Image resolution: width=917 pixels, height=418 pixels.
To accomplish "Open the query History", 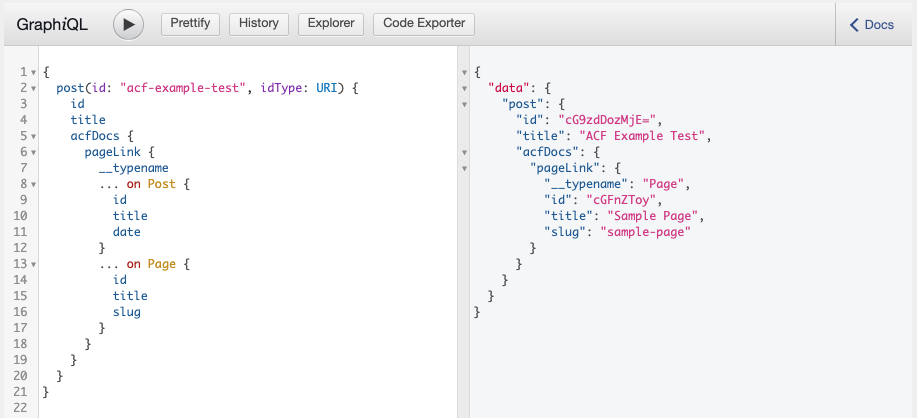I will pos(259,24).
